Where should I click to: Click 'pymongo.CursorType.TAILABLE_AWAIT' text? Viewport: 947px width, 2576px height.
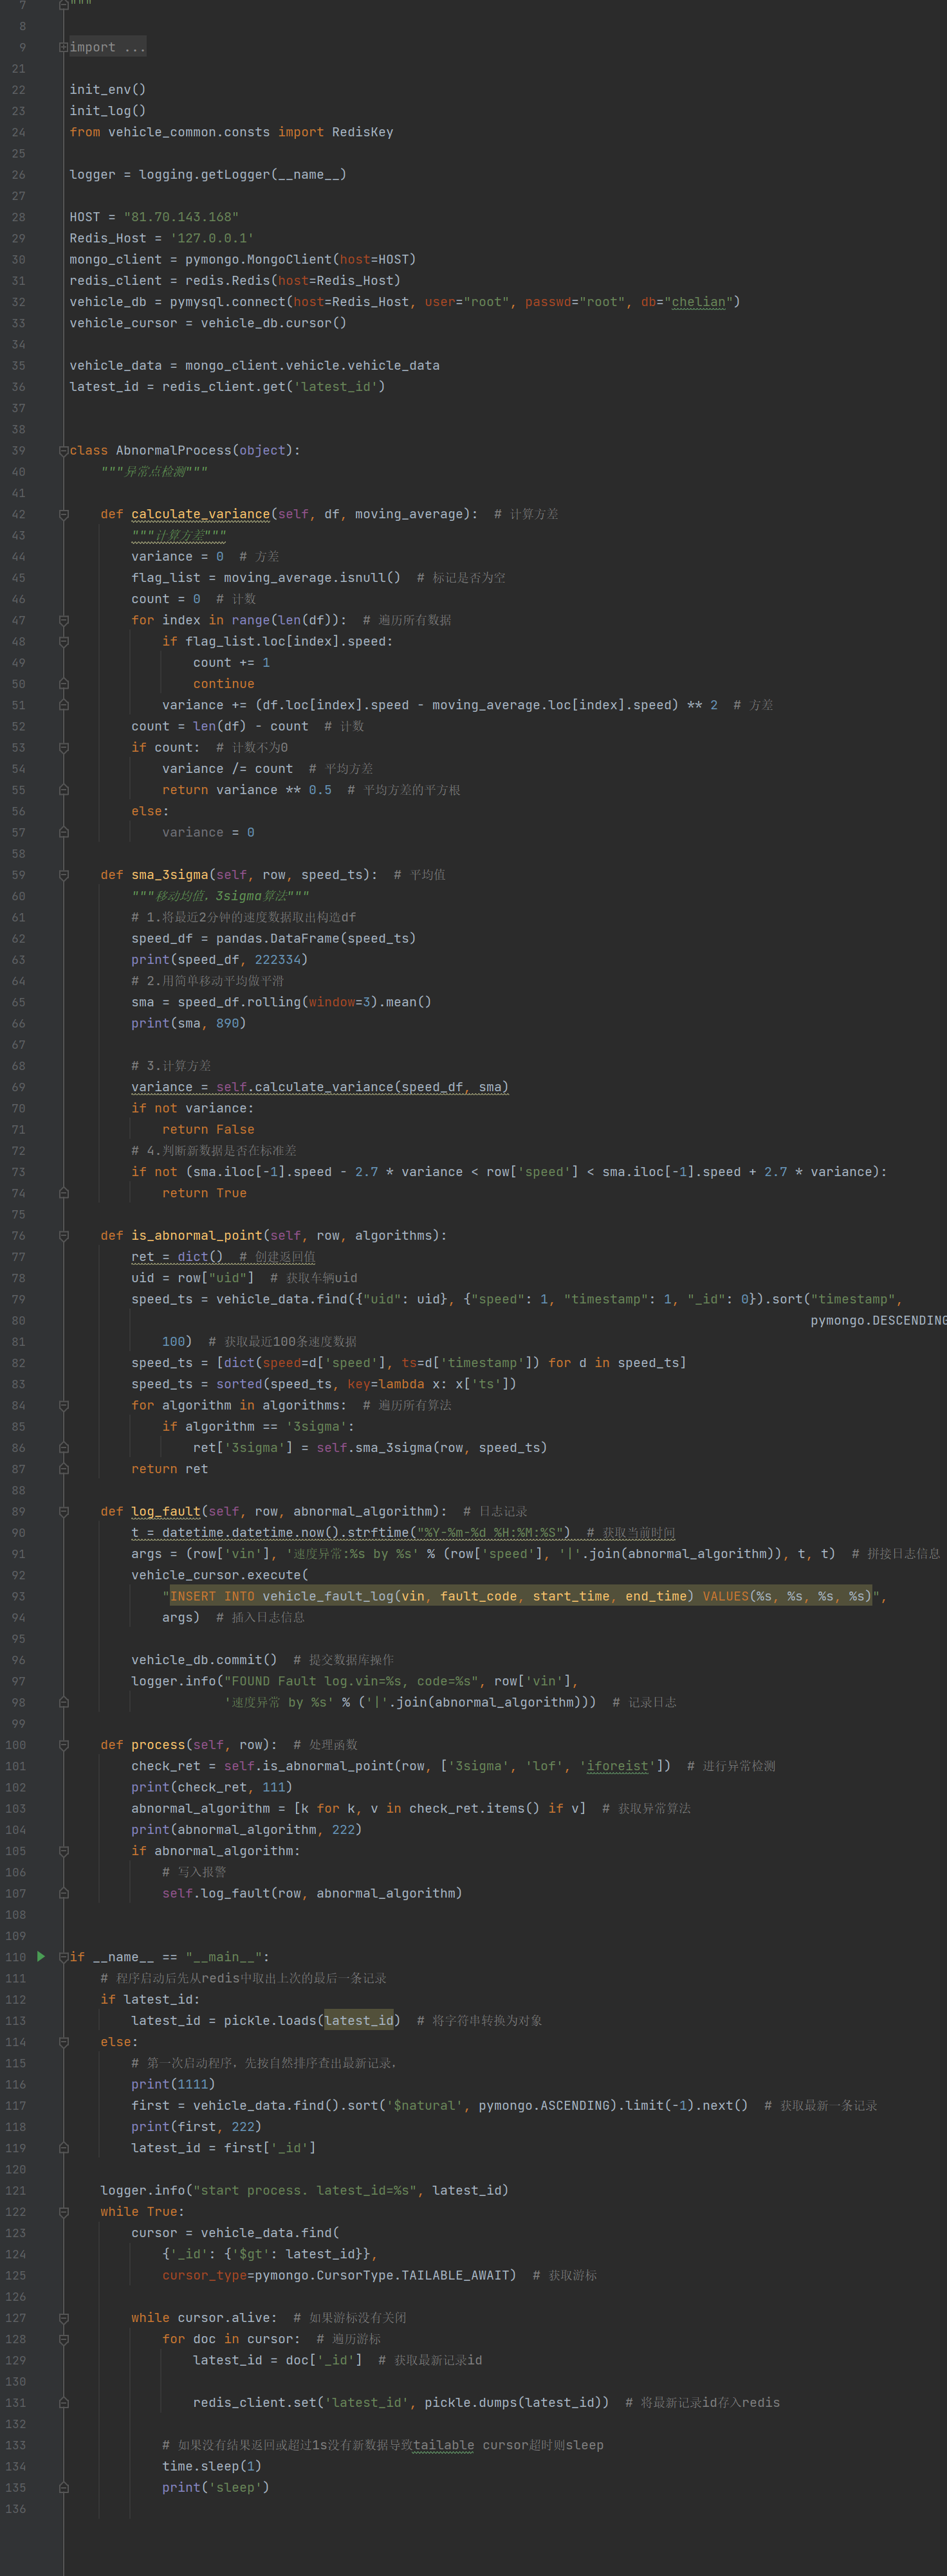[x=382, y=2276]
